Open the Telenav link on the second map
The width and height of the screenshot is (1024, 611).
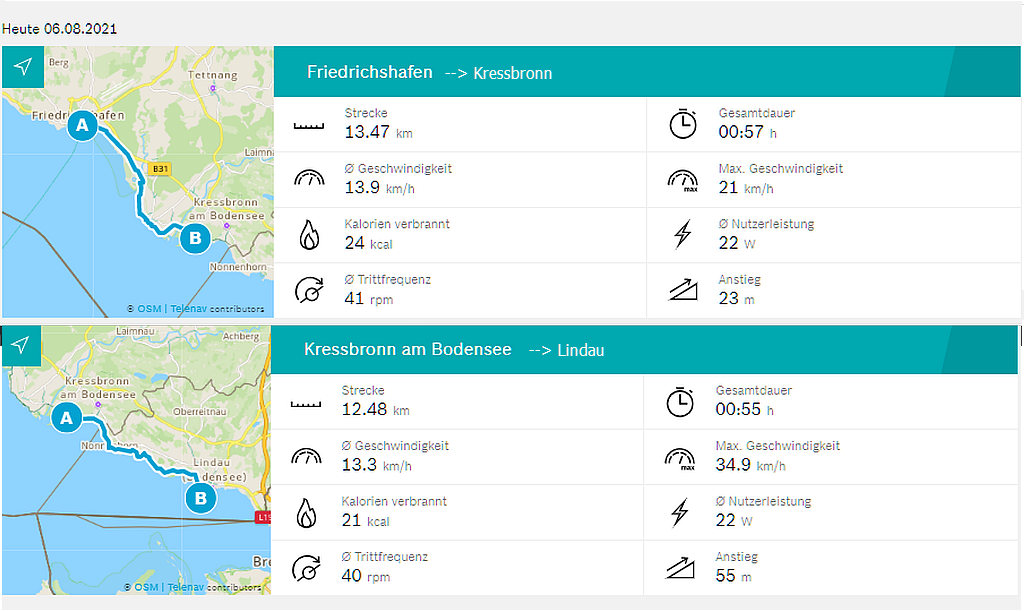(x=186, y=587)
